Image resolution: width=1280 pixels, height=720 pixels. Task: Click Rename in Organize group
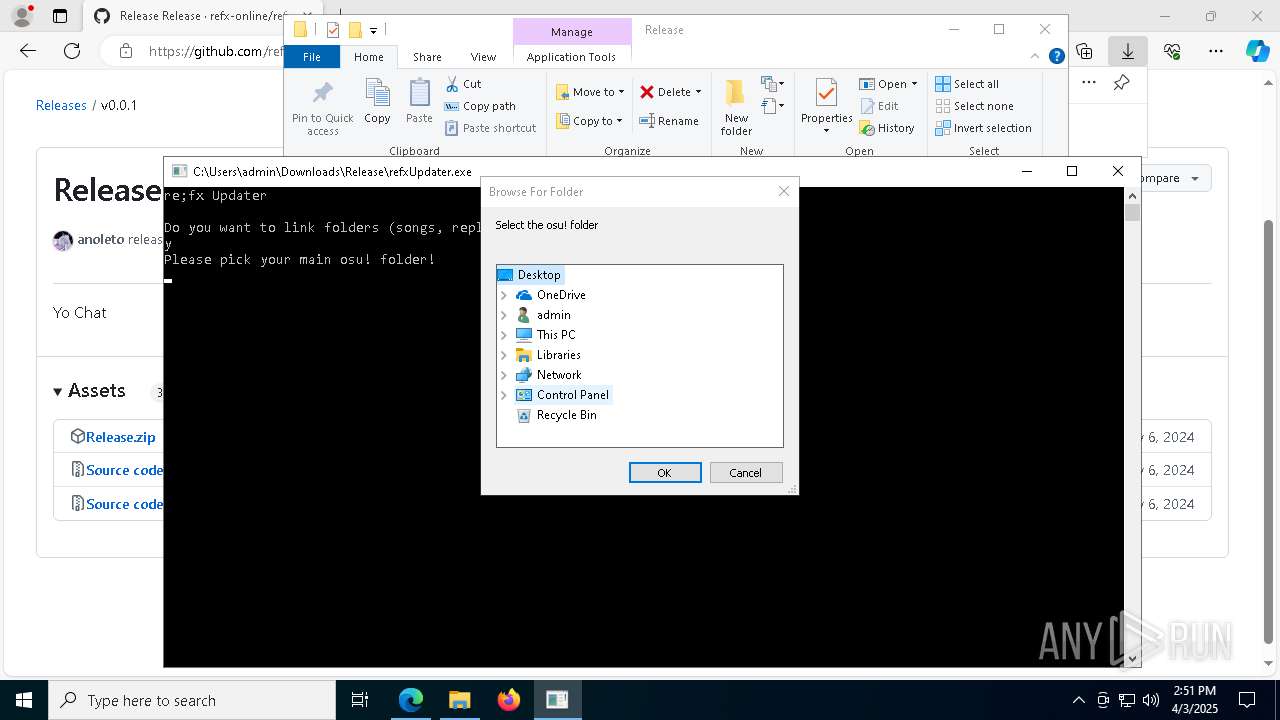click(x=669, y=121)
